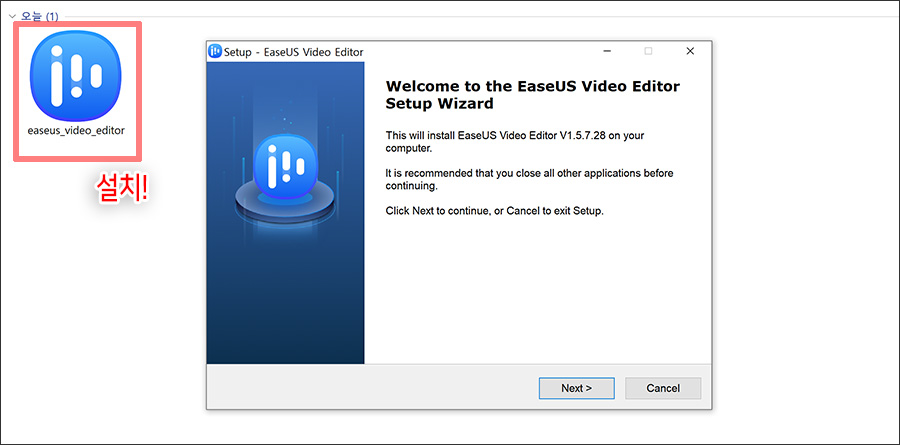Click the EaseUS logo in wizard banner

coord(285,168)
